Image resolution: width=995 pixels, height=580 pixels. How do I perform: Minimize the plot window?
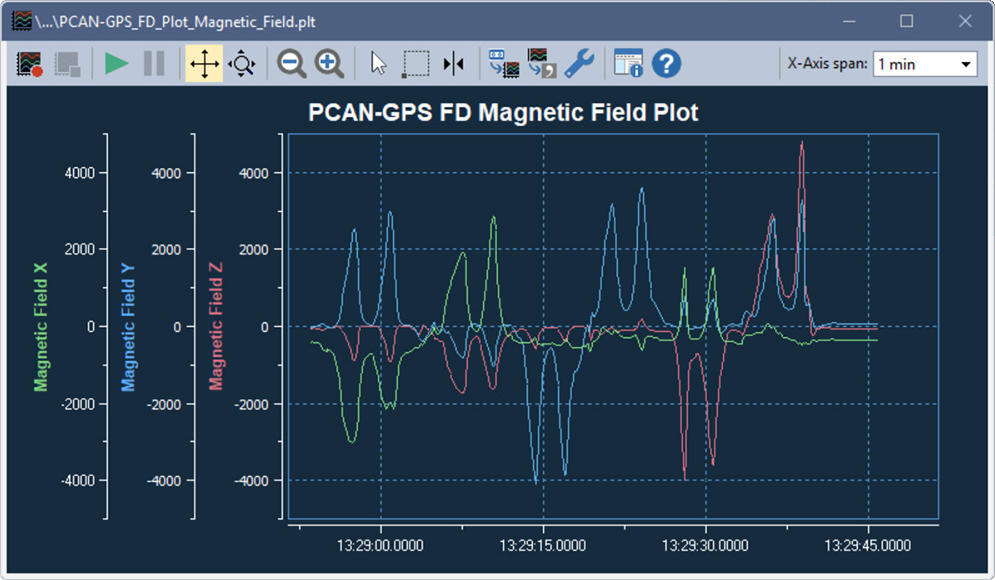(849, 21)
